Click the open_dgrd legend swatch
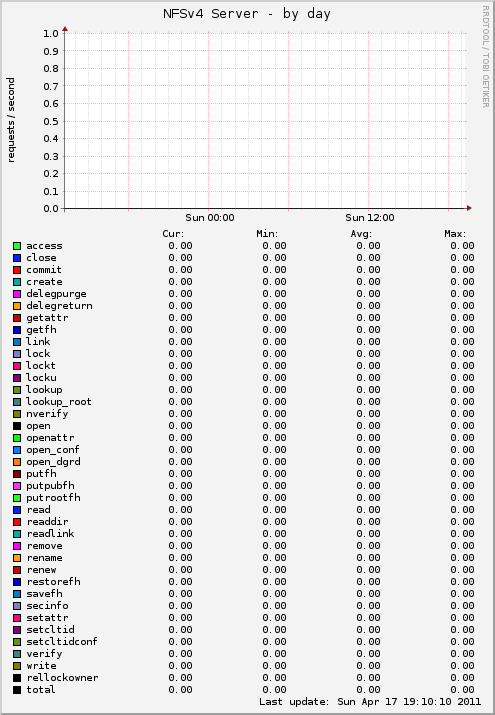Image resolution: width=495 pixels, height=715 pixels. coord(17,462)
